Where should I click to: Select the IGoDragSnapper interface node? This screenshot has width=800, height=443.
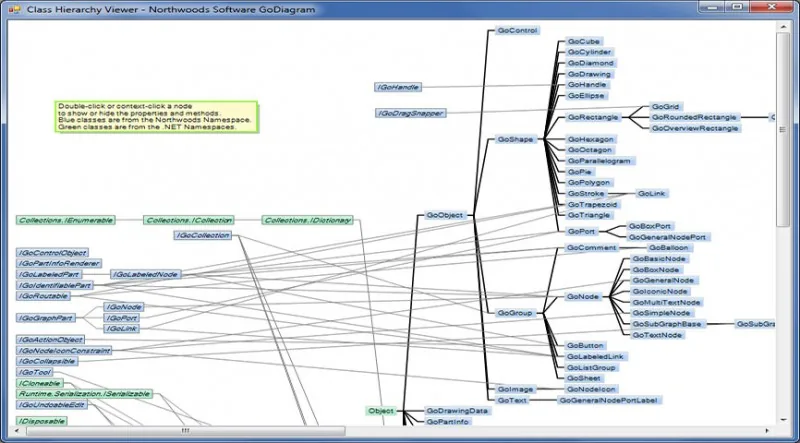(x=411, y=113)
